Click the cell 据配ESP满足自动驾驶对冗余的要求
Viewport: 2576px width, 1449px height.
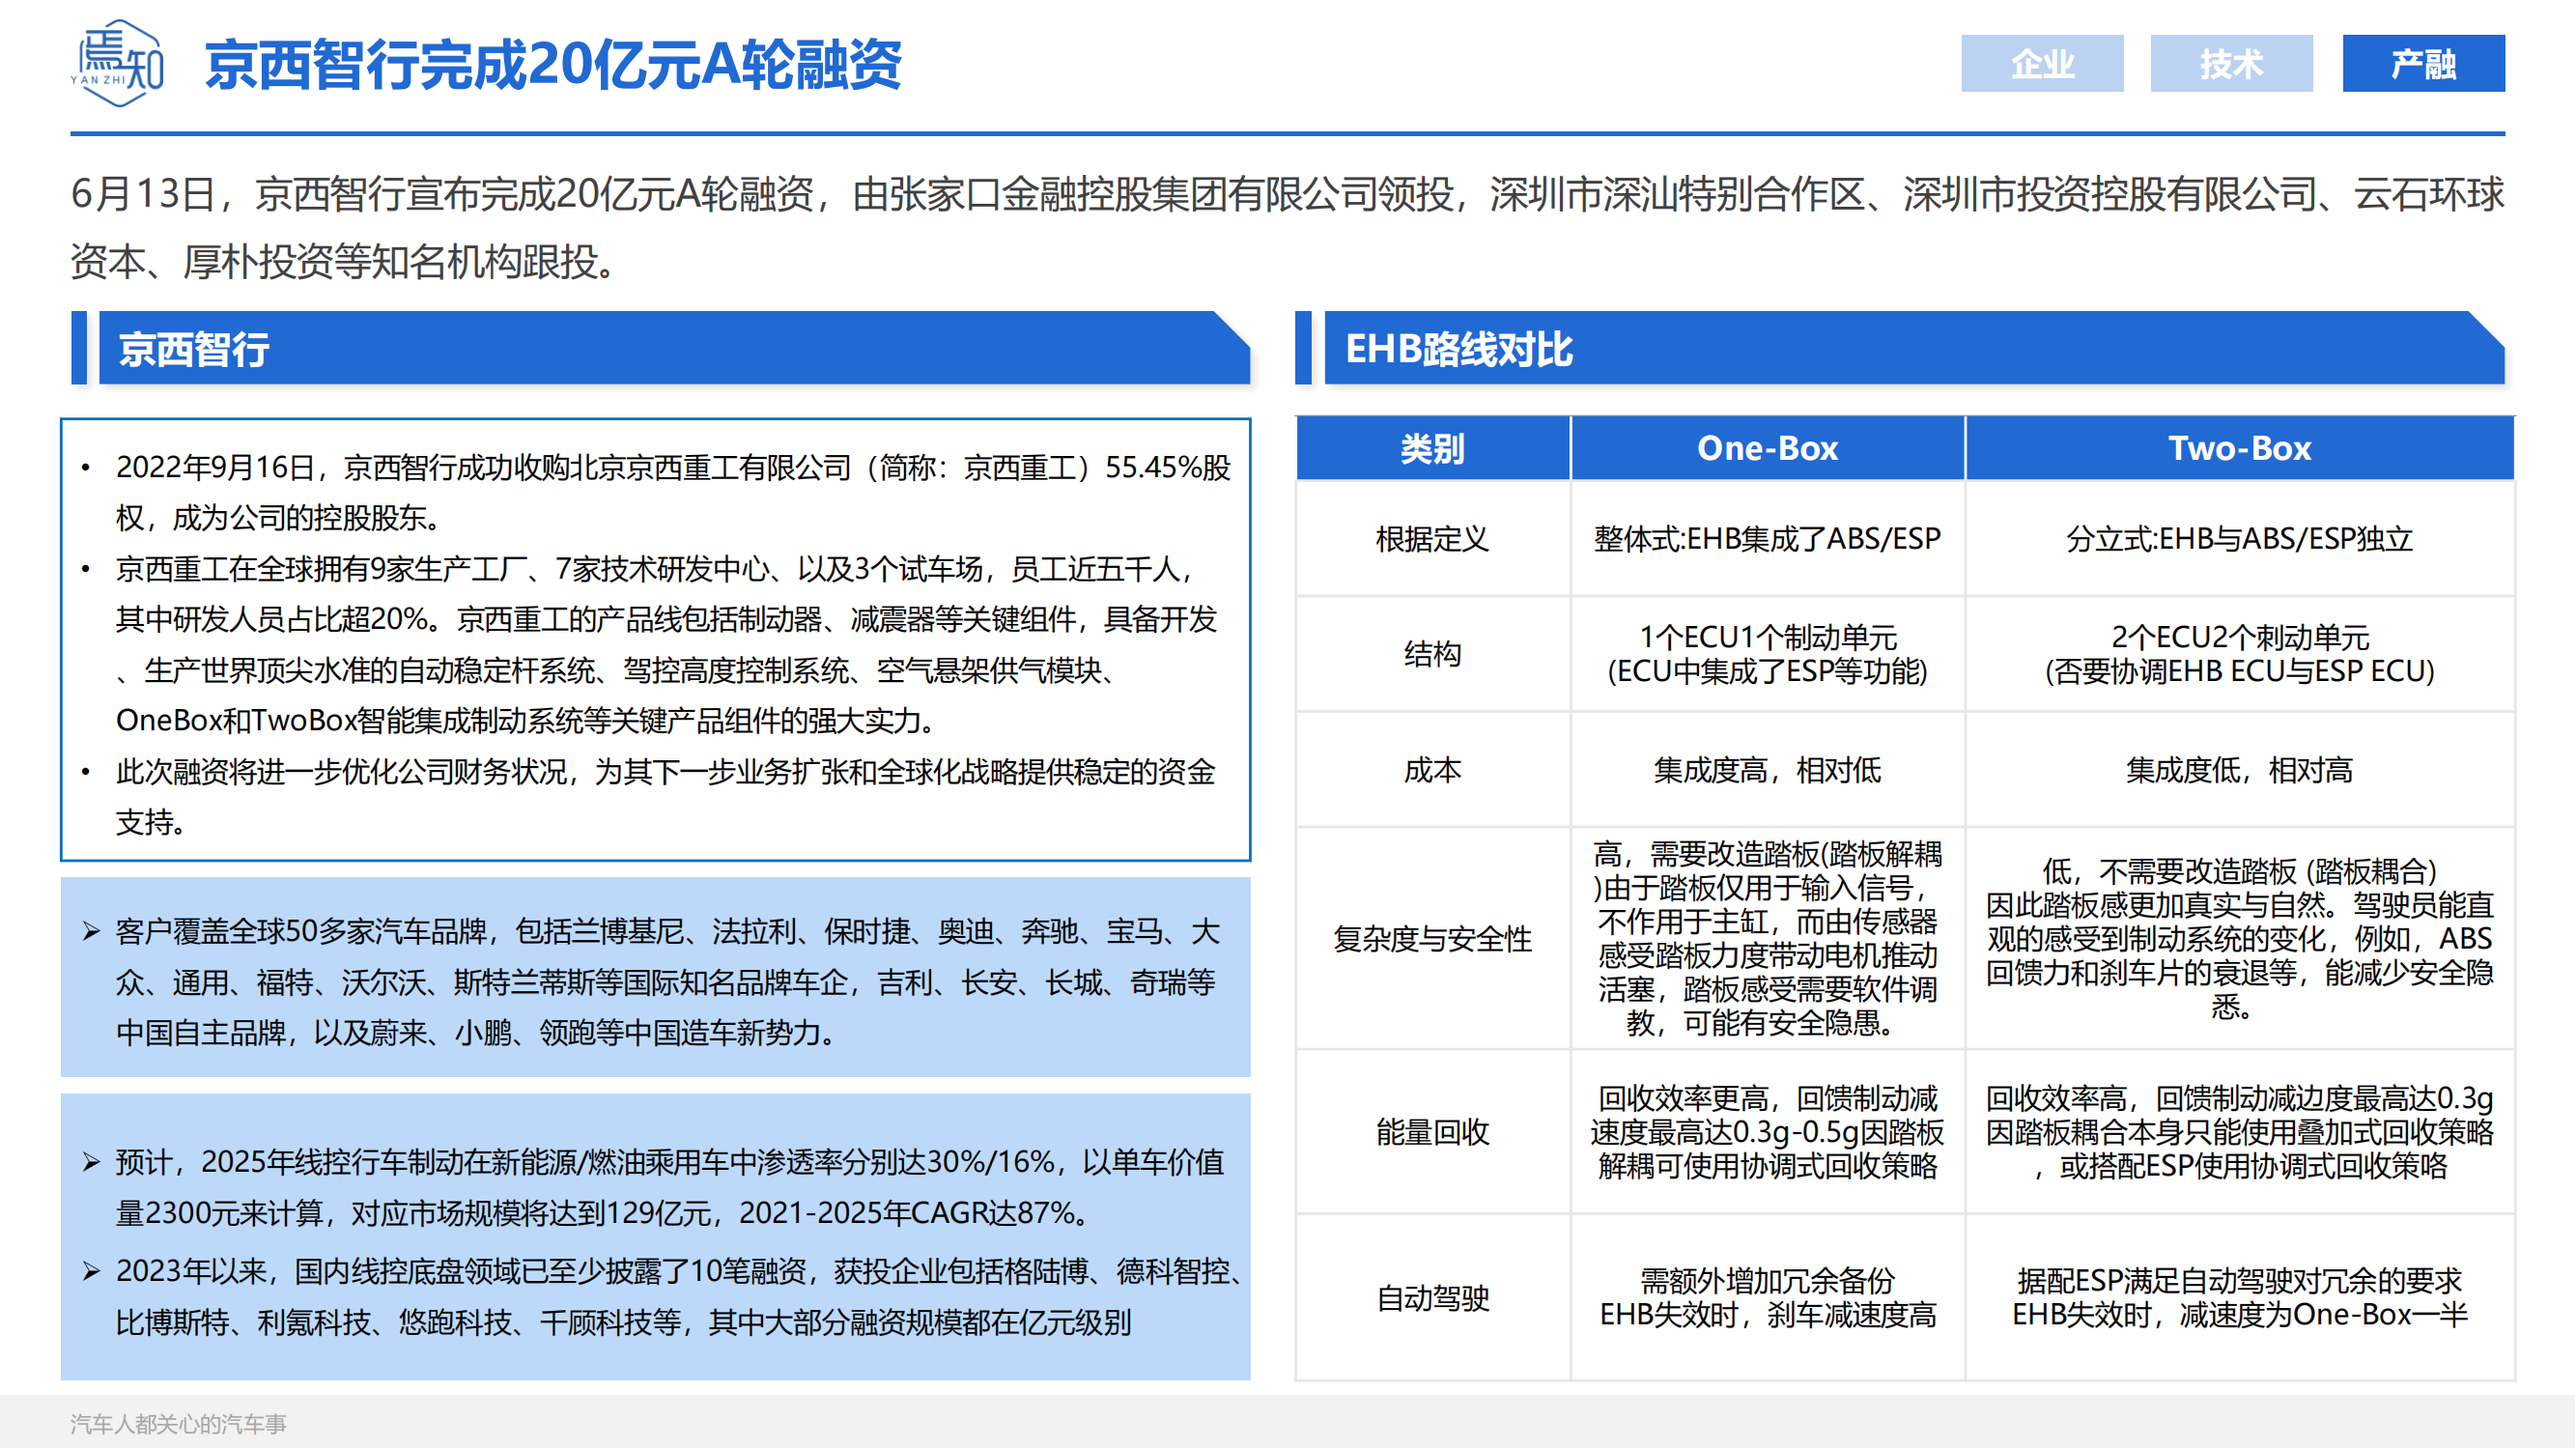tap(2239, 1298)
